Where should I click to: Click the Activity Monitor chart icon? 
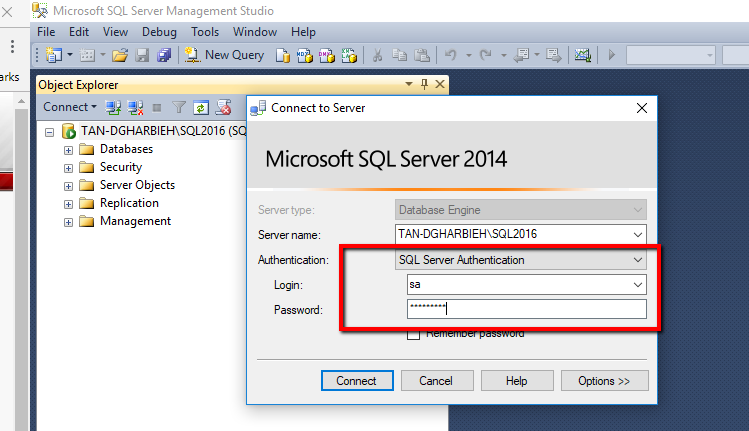click(583, 55)
